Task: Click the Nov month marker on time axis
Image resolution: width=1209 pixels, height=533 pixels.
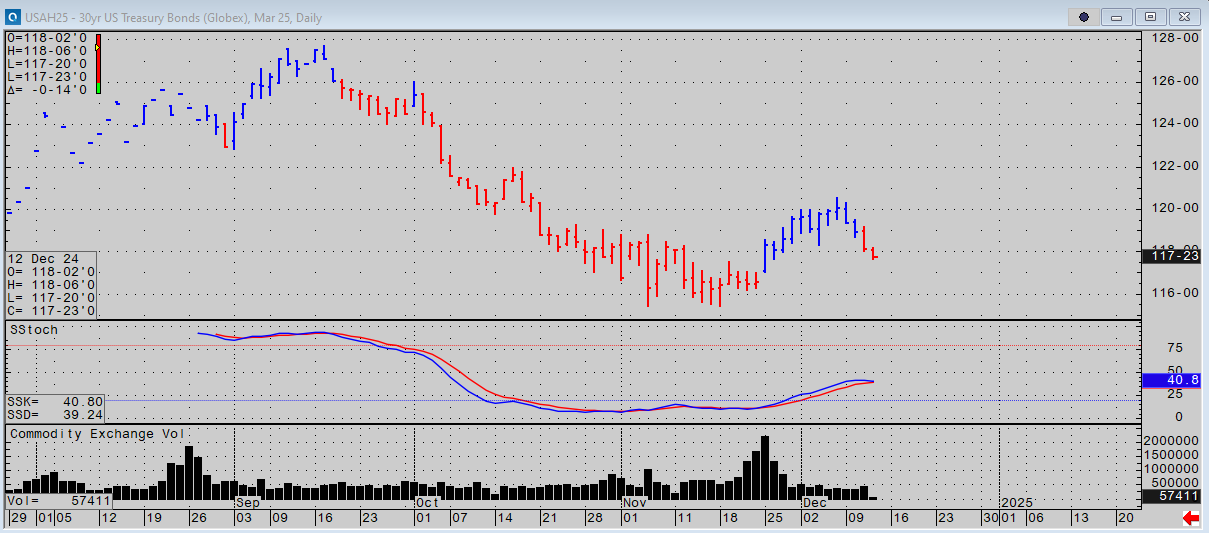Action: [634, 502]
